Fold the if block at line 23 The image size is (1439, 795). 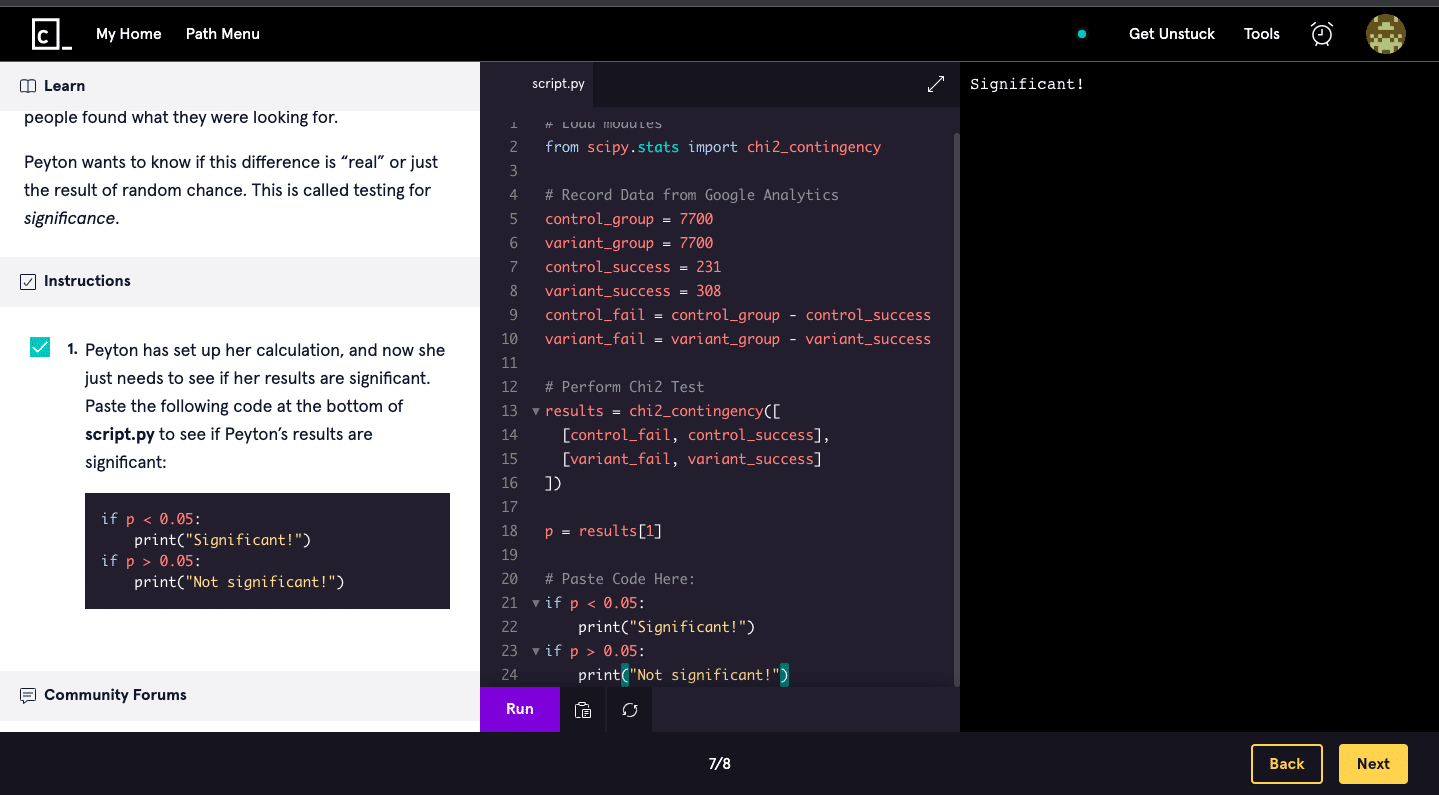point(536,651)
